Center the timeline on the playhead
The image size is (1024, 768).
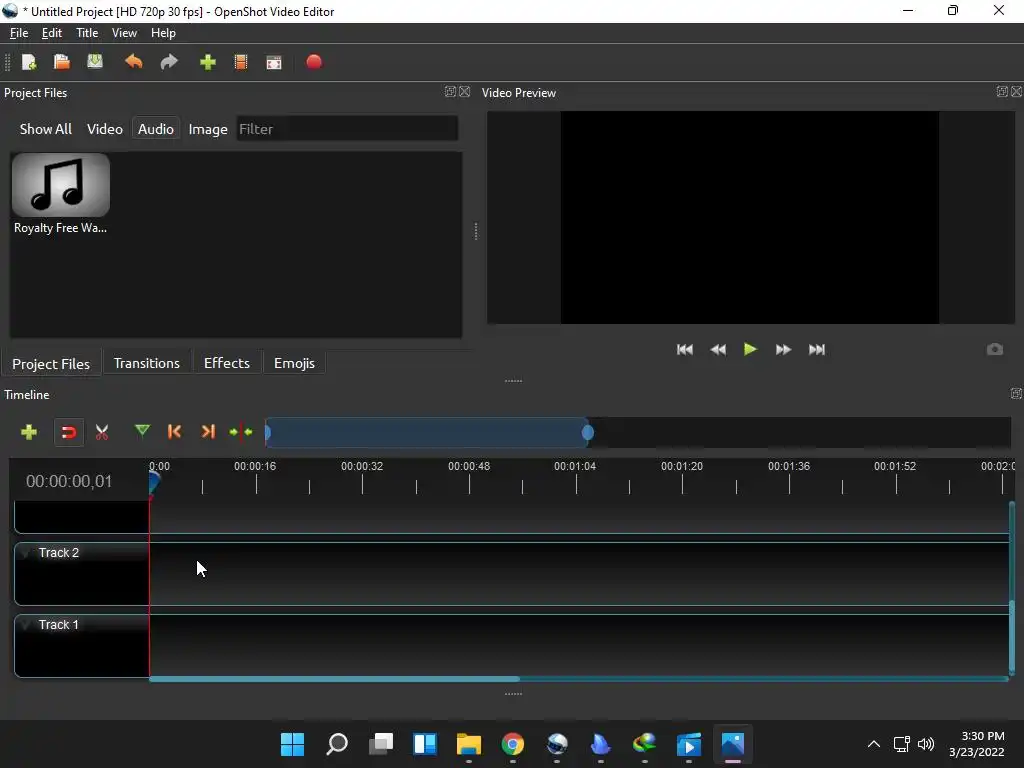pyautogui.click(x=241, y=432)
